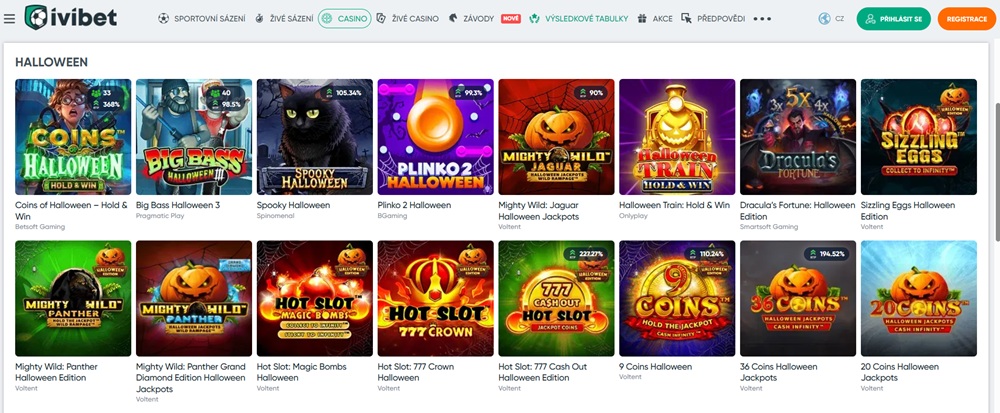This screenshot has width=1000, height=413.
Task: Click the 'Halloween Train: Hold & Win' title
Action: click(x=675, y=205)
